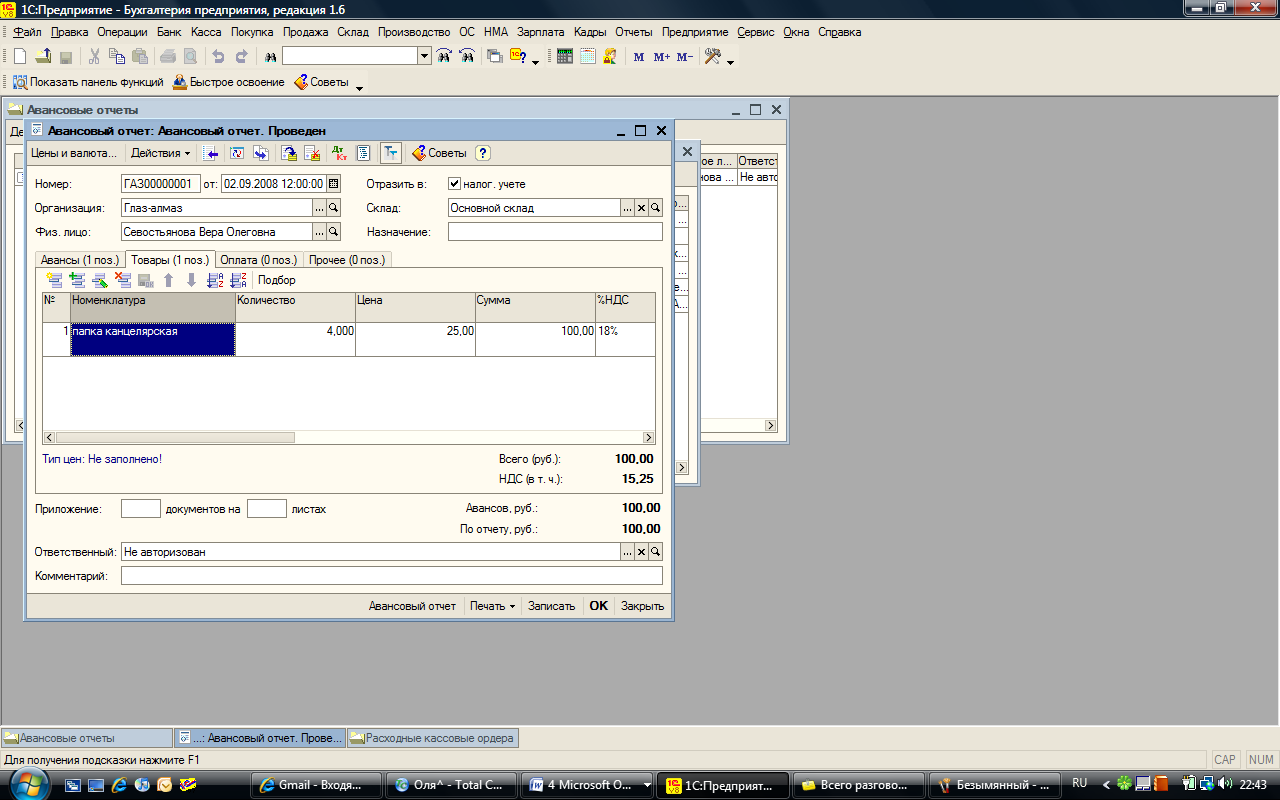Toggle the налог. учете checkbox
This screenshot has height=800, width=1280.
(455, 184)
